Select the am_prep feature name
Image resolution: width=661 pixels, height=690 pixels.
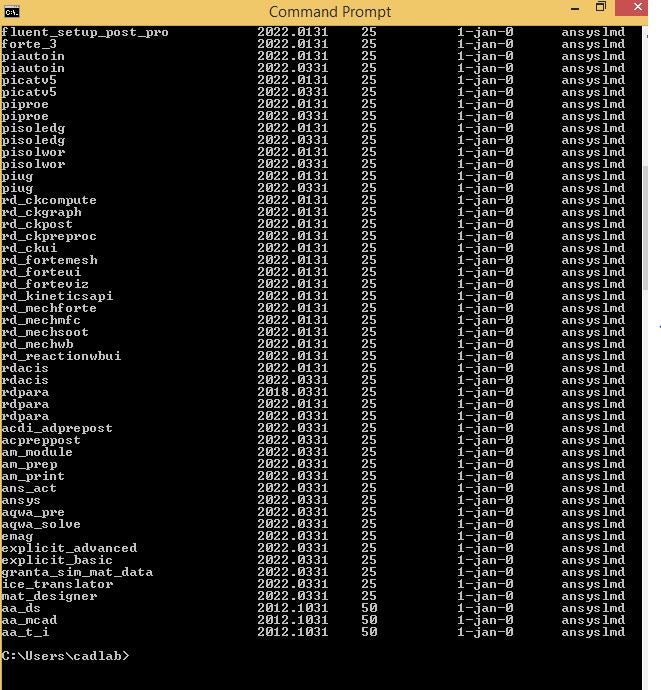(x=29, y=464)
